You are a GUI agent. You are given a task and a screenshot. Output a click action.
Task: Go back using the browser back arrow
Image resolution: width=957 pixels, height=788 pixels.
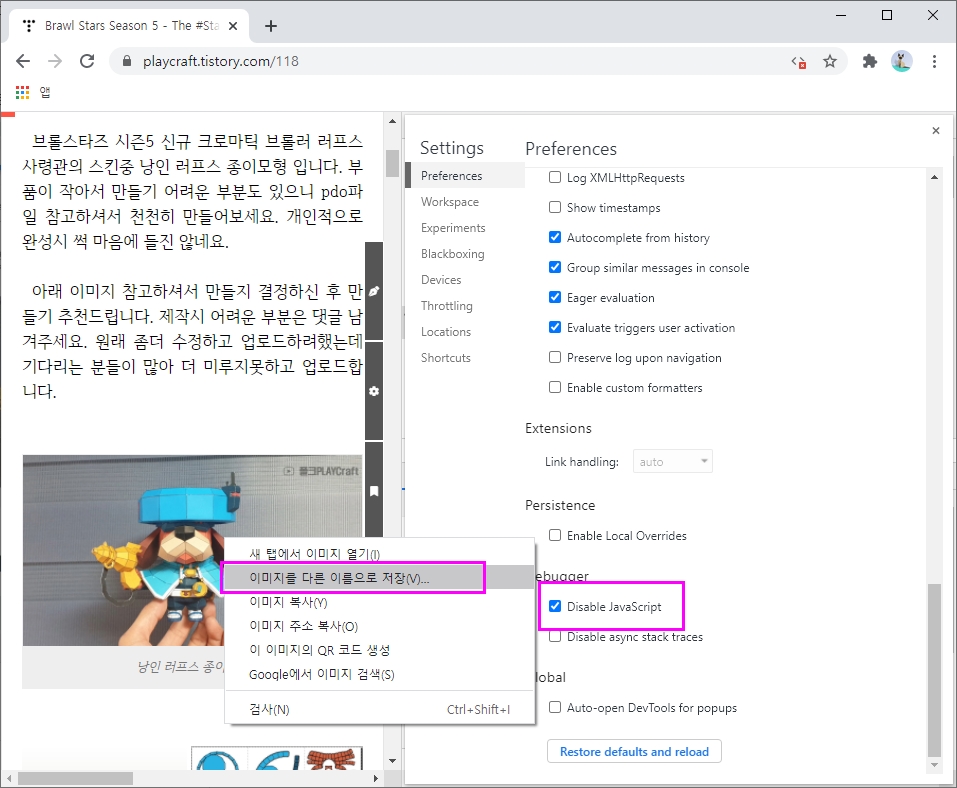[23, 61]
